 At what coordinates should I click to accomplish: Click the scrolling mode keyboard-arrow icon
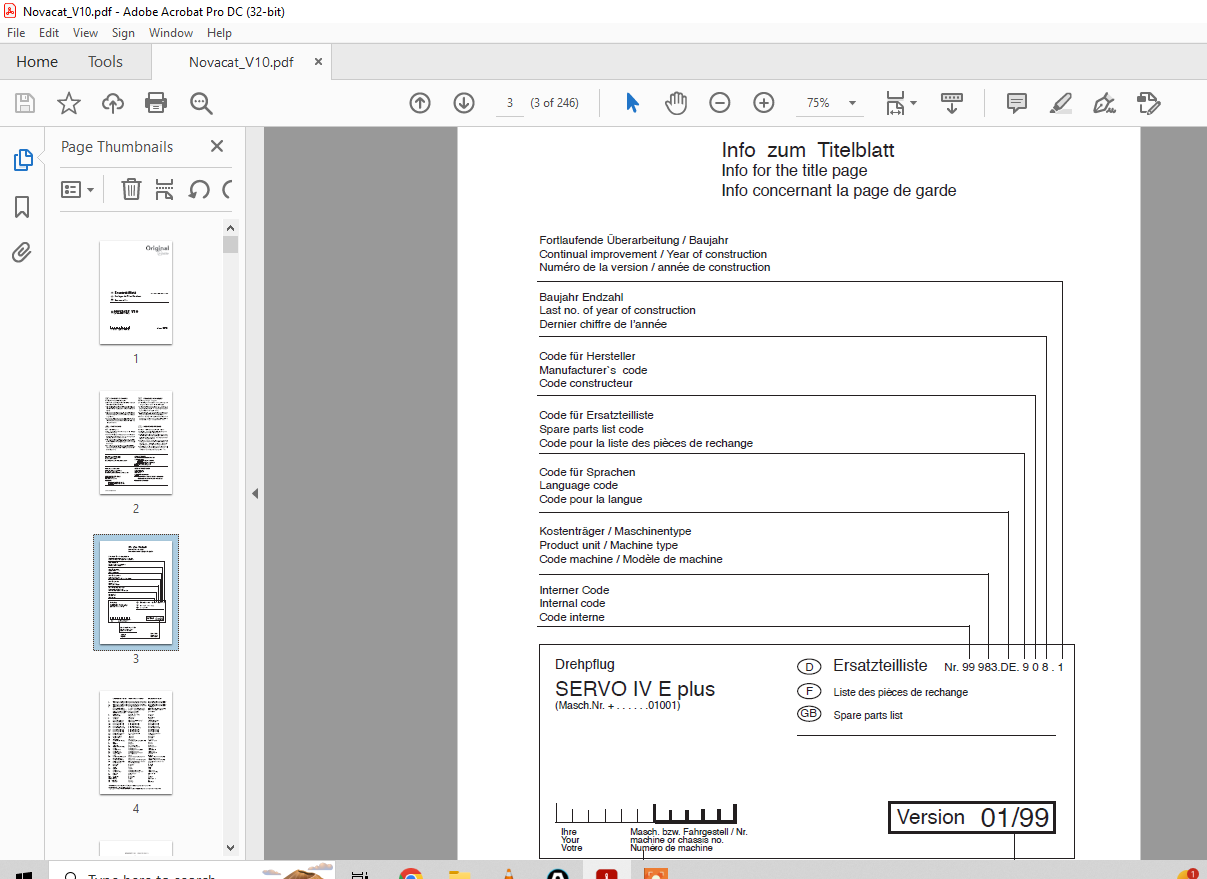(951, 102)
